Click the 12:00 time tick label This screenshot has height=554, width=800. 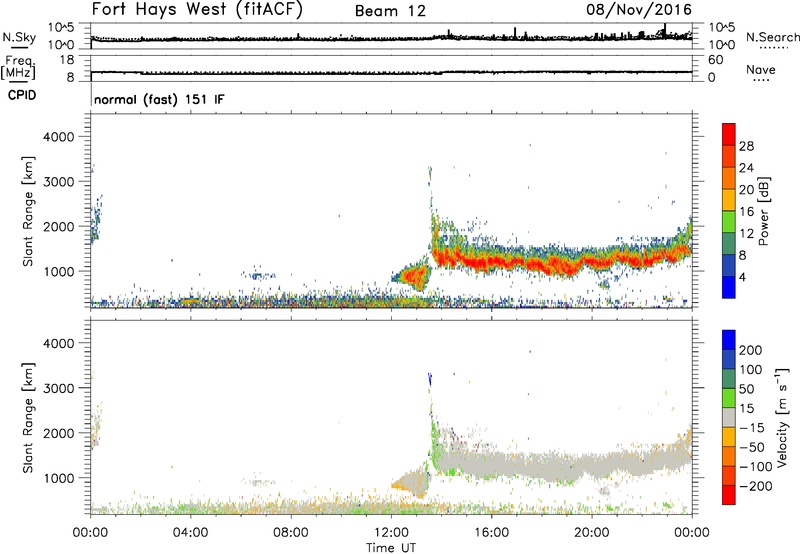[x=391, y=533]
